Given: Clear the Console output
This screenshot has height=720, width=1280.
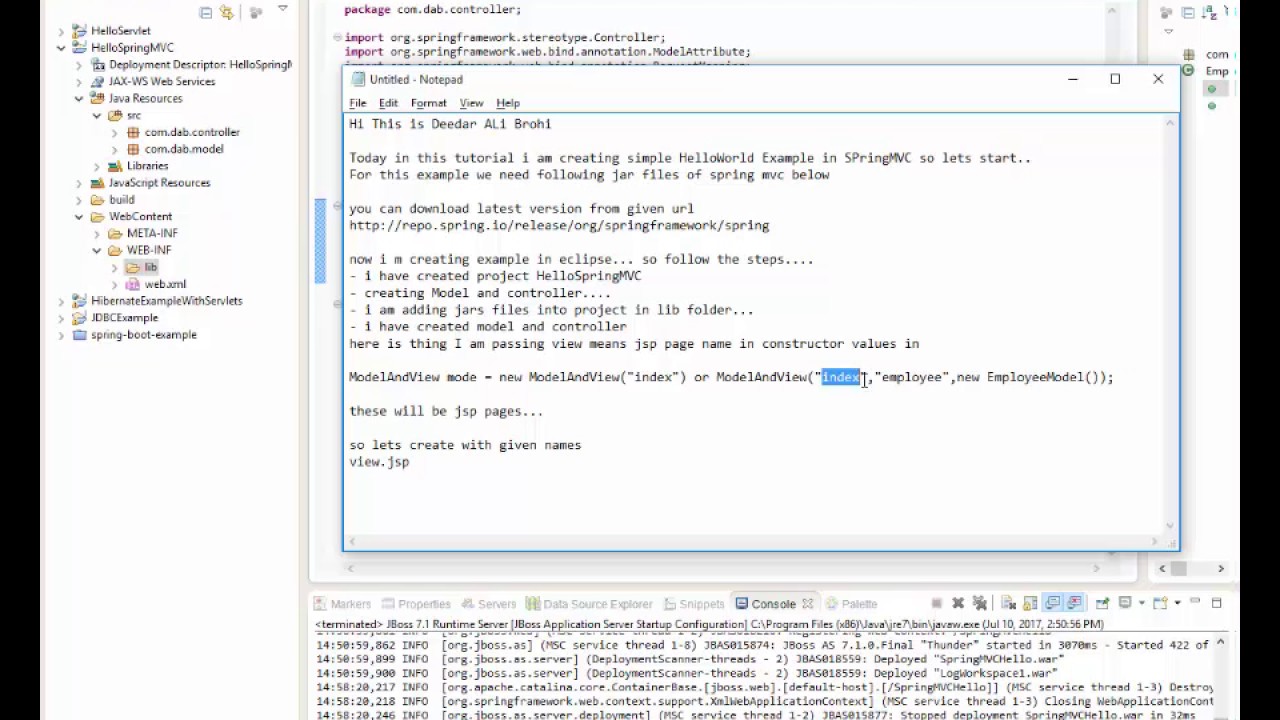Looking at the screenshot, I should click(1008, 603).
